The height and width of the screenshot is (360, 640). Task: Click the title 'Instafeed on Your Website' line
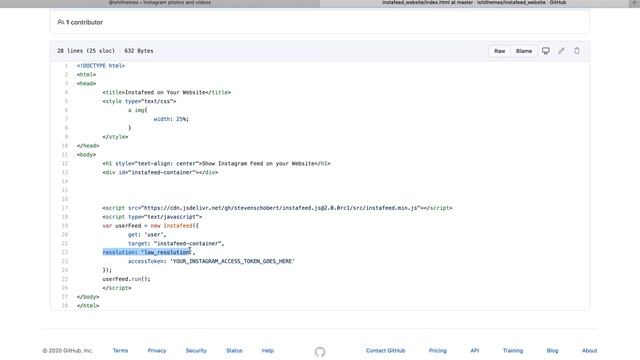click(x=167, y=92)
